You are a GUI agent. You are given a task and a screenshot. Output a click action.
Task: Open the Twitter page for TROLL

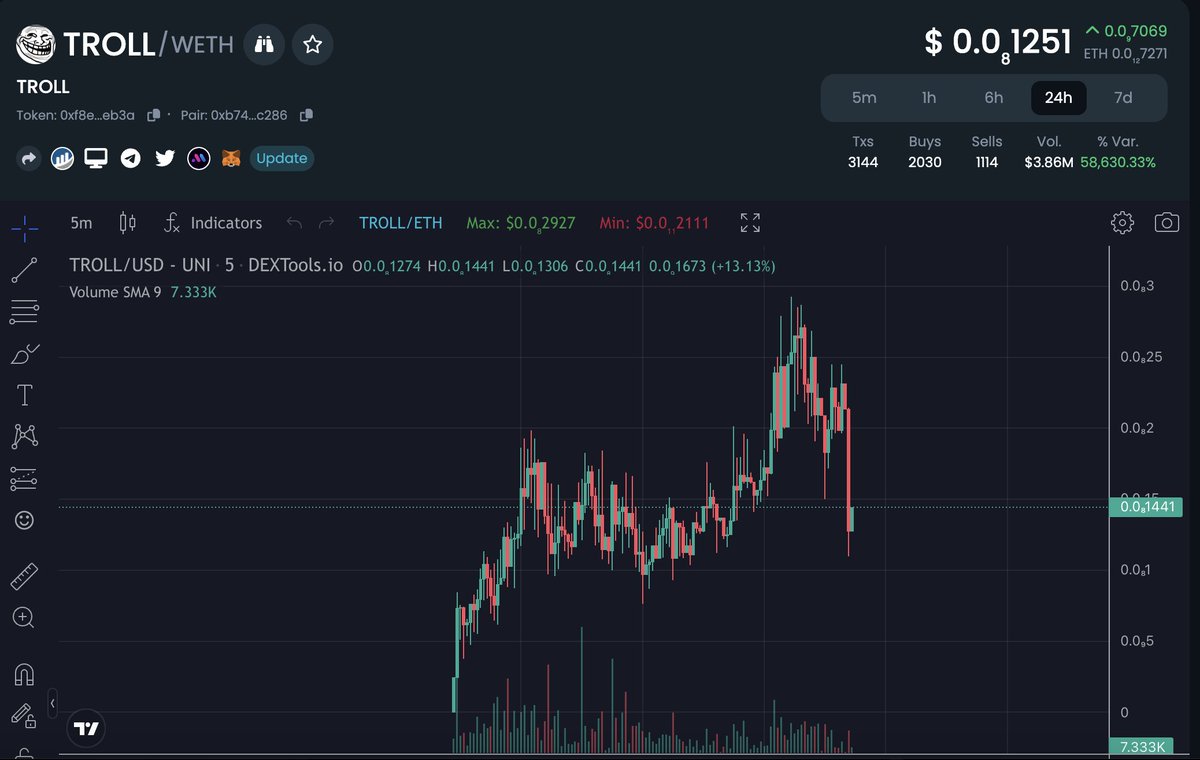pyautogui.click(x=164, y=158)
